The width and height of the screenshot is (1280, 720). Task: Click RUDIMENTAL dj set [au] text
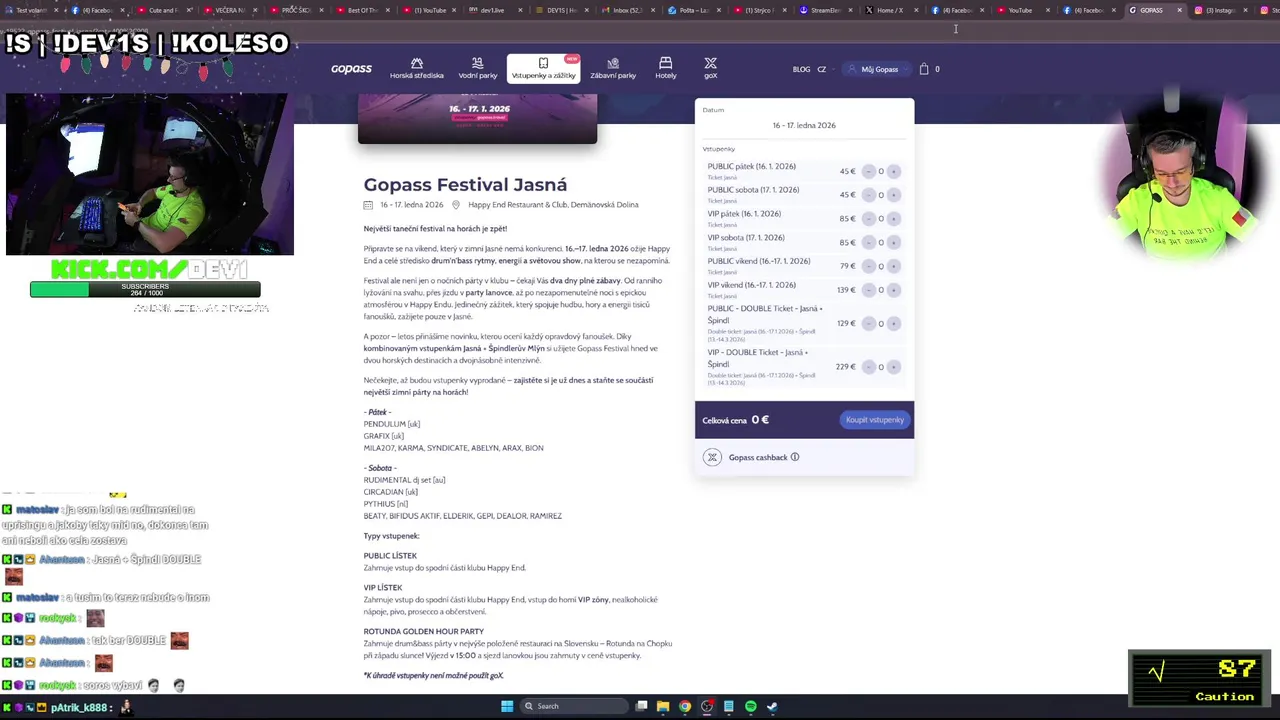405,480
